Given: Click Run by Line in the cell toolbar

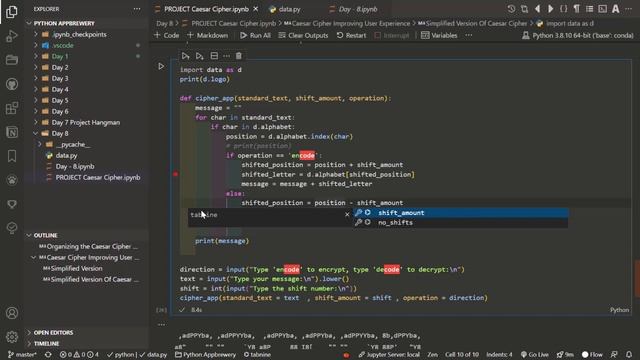Looking at the screenshot, I should (x=200, y=56).
